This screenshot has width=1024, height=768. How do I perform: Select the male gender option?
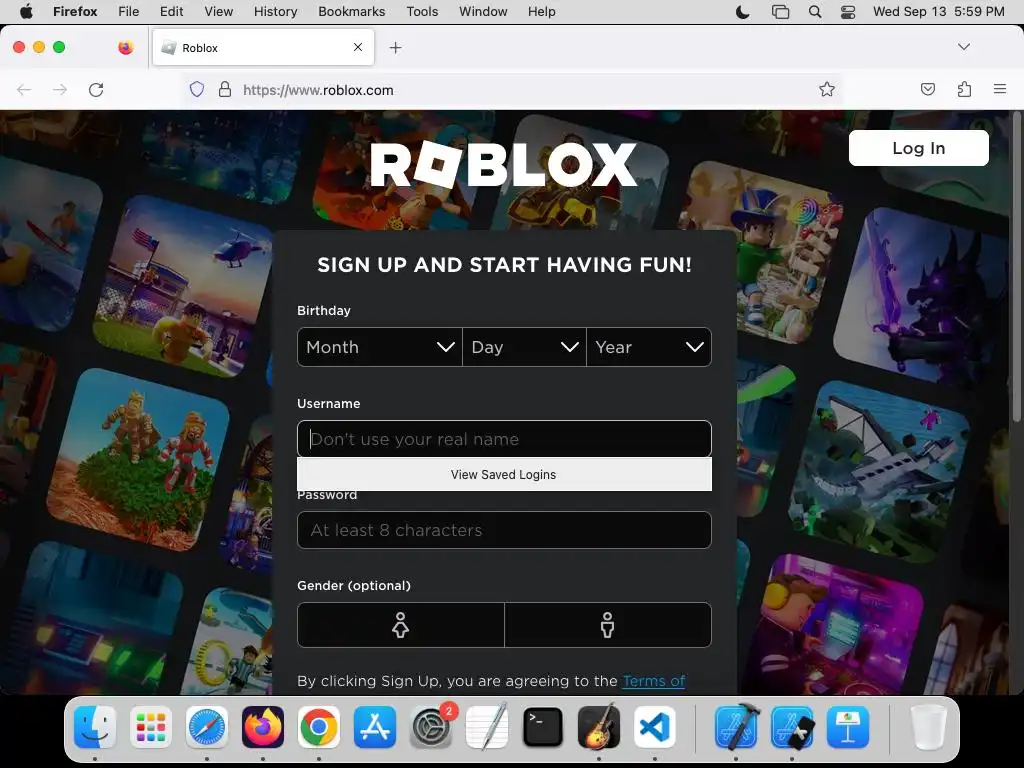pyautogui.click(x=608, y=625)
